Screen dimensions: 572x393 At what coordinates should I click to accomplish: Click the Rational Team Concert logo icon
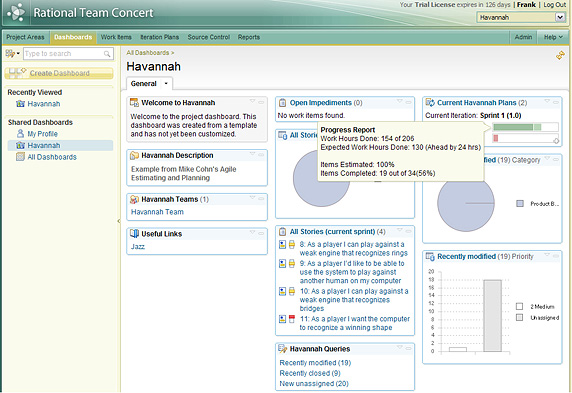(16, 12)
